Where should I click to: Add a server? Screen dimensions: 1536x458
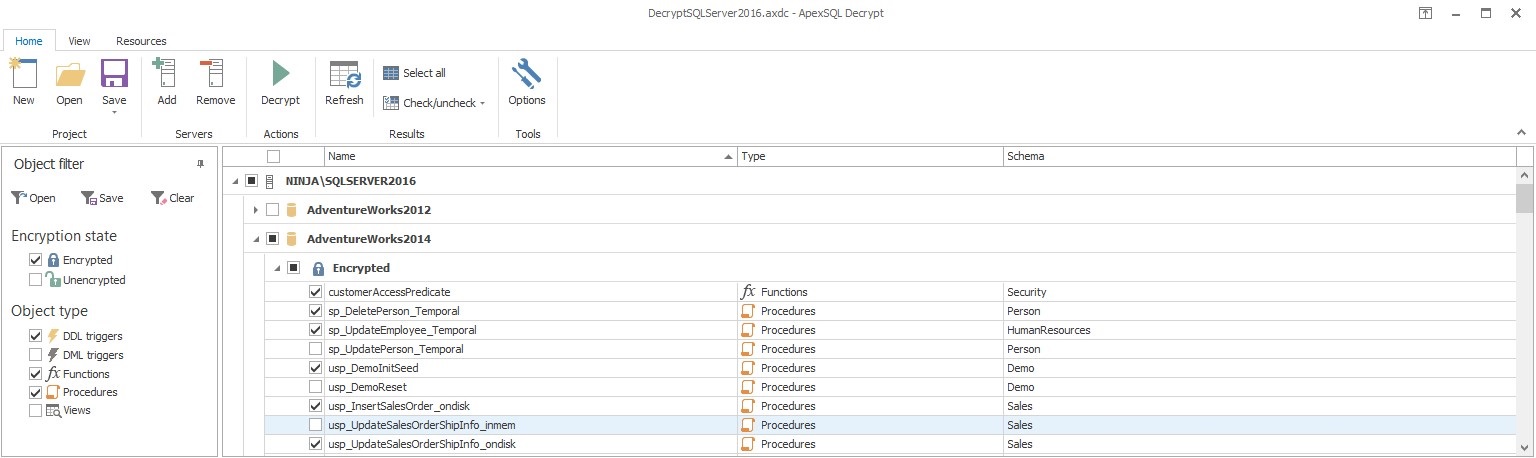click(x=166, y=82)
